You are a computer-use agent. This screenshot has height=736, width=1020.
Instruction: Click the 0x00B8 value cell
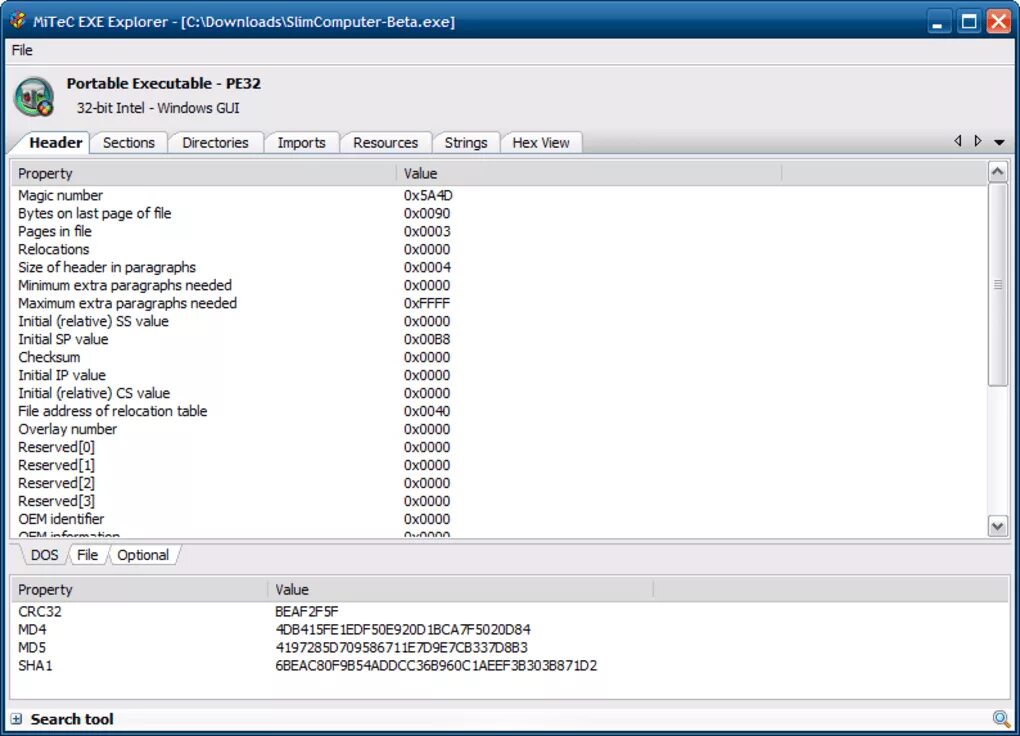[x=427, y=340]
